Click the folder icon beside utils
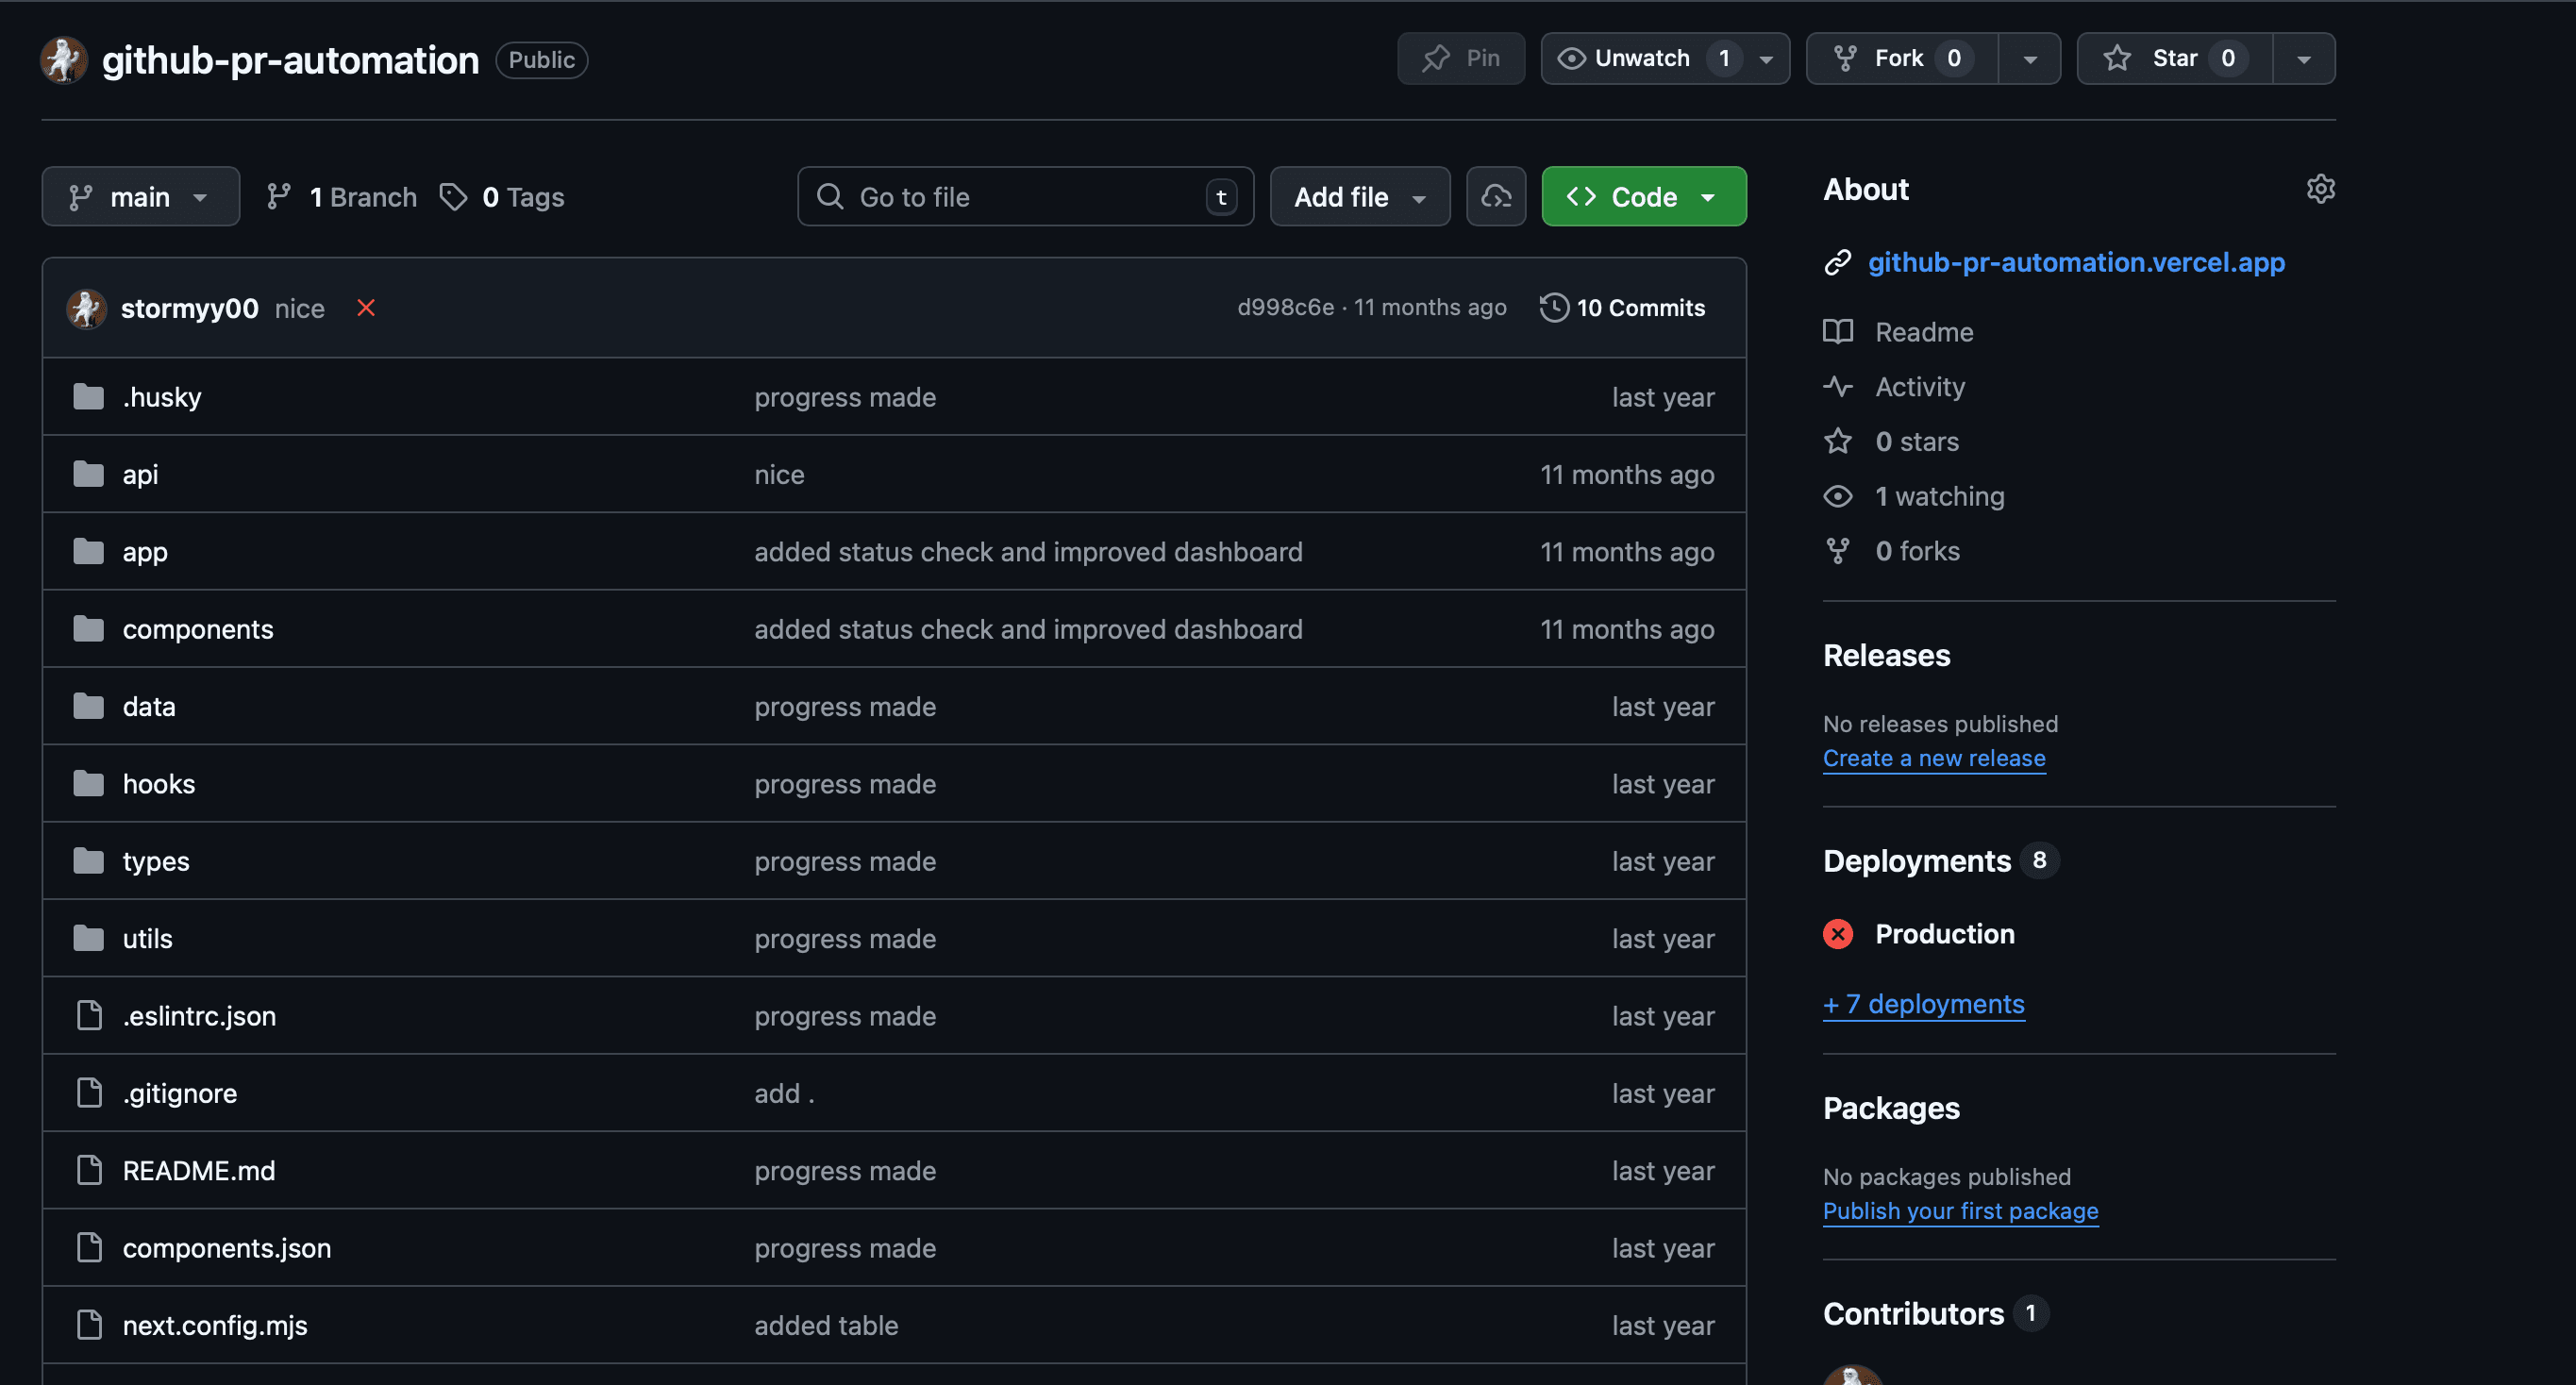This screenshot has width=2576, height=1385. click(89, 938)
